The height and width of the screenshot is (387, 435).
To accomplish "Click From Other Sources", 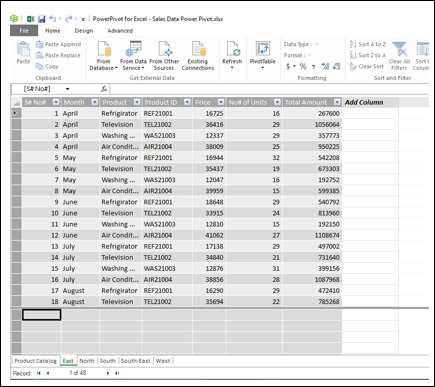I will pos(164,56).
